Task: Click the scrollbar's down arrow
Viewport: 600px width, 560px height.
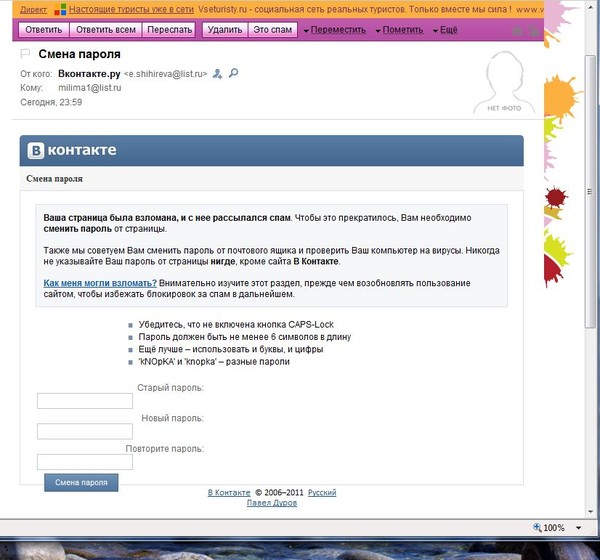Action: tap(590, 511)
